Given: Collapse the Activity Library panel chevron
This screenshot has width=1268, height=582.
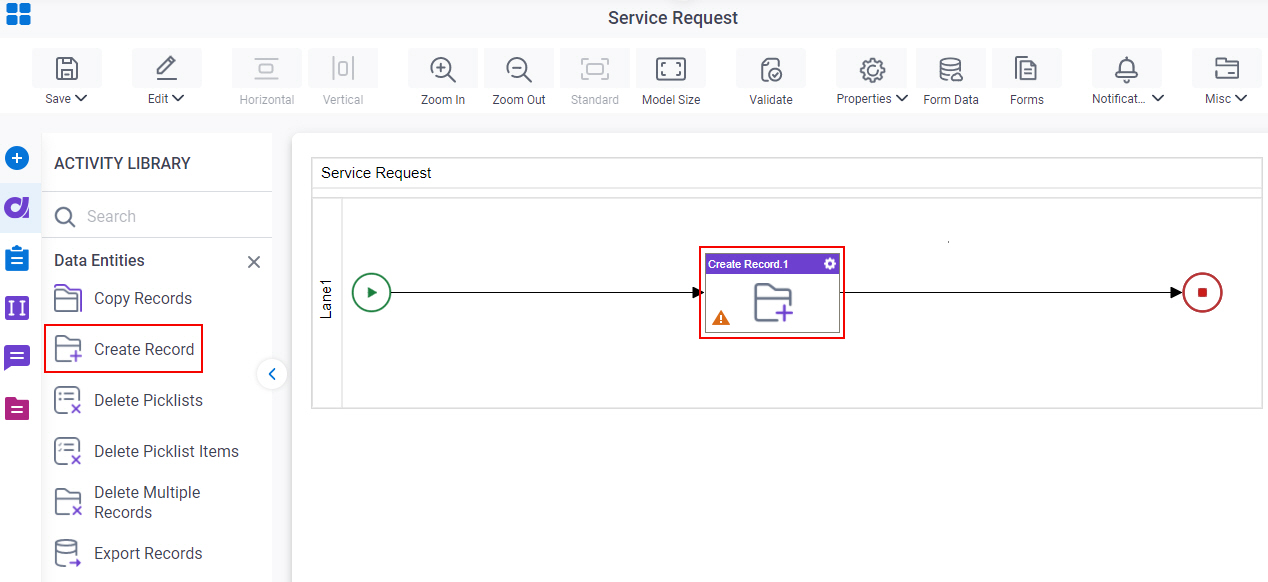Looking at the screenshot, I should (x=272, y=374).
